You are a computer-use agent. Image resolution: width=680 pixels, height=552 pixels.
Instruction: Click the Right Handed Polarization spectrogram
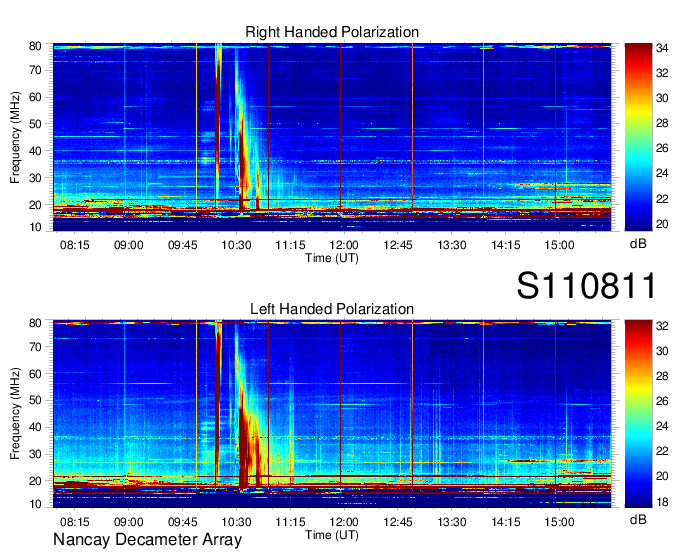pos(332,137)
